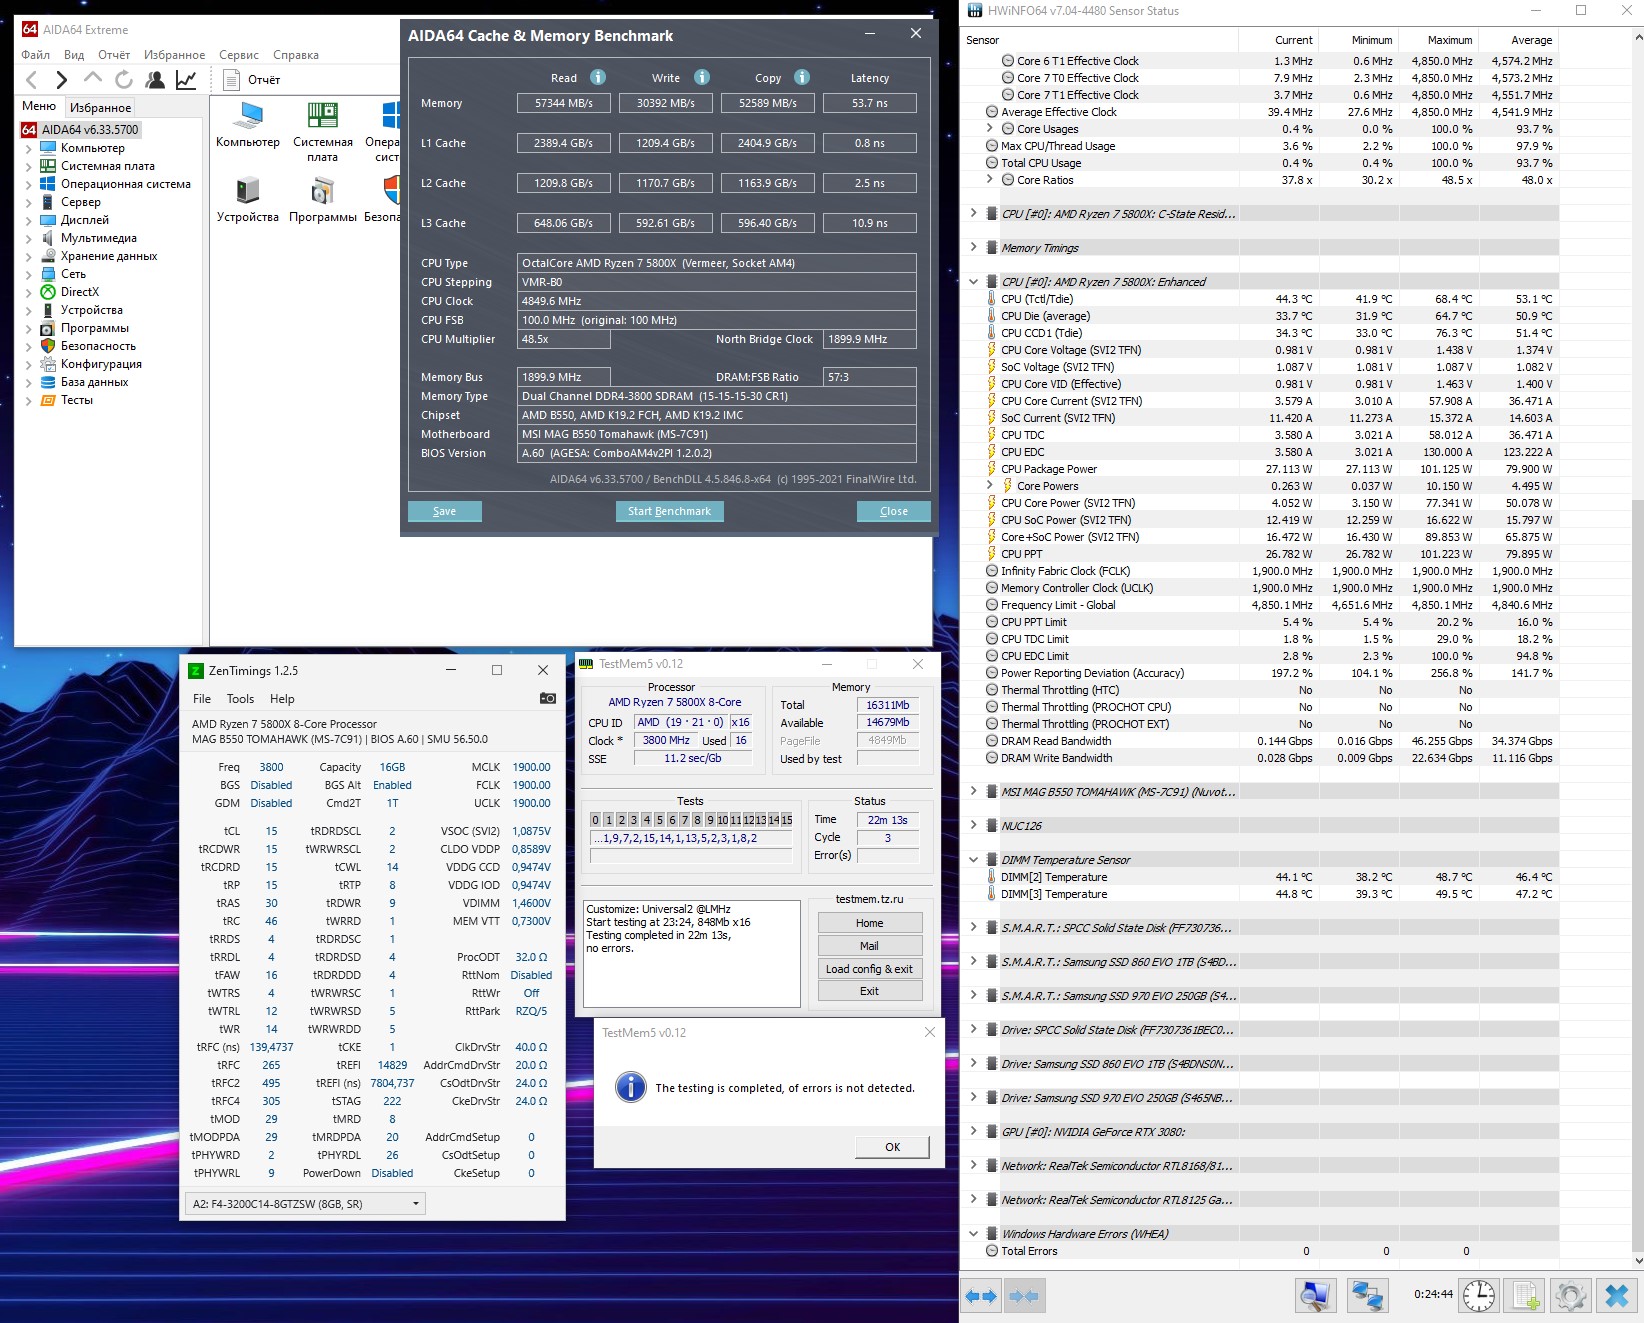
Task: Expand Memory Timings section in HWiNFO
Action: click(973, 247)
